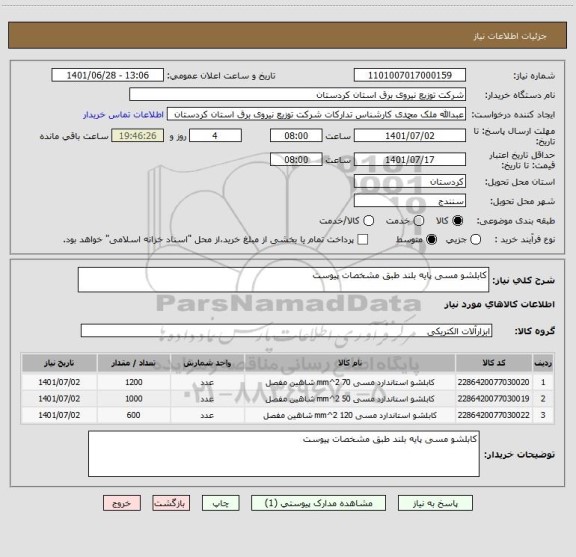Click the response deadline time 08:00 field
576x557 pixels.
pos(296,136)
